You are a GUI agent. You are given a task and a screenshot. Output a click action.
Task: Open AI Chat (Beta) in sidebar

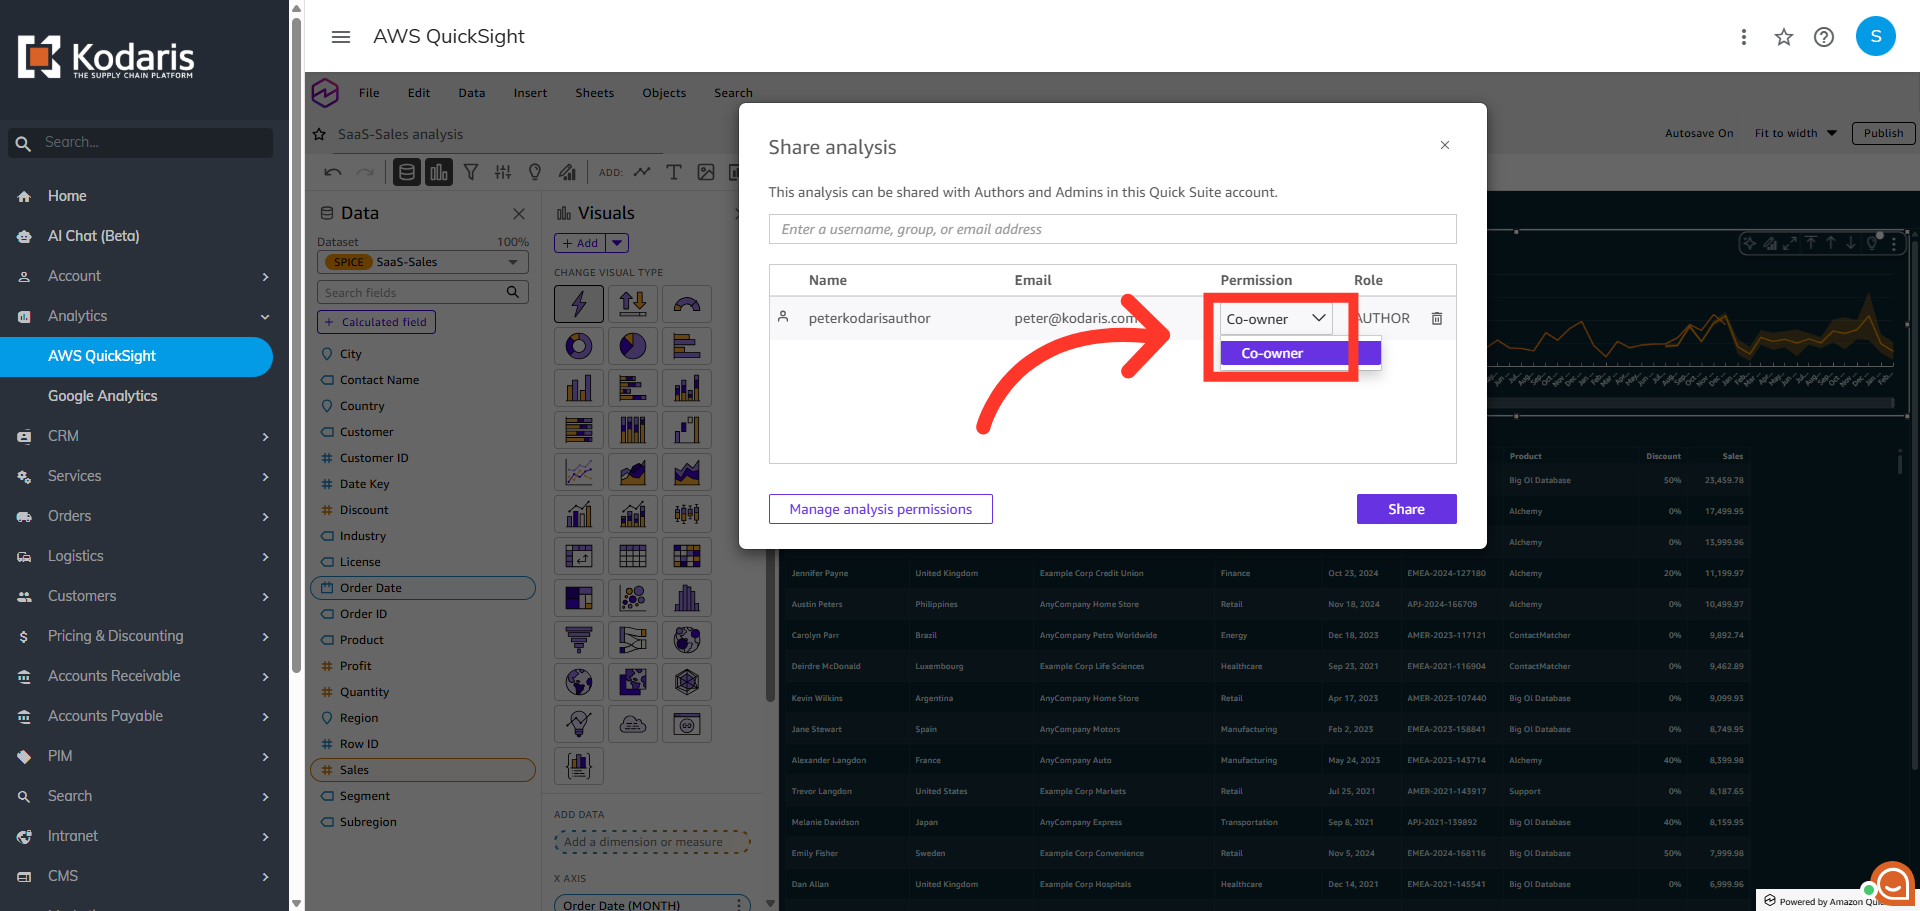pyautogui.click(x=94, y=236)
